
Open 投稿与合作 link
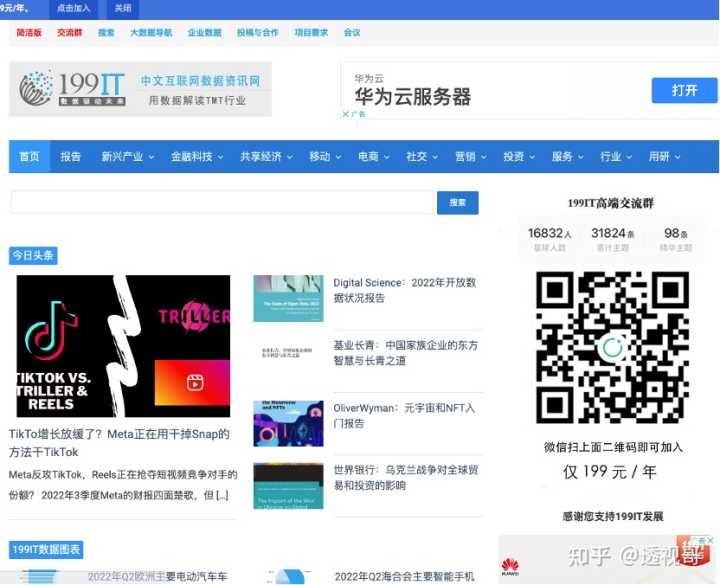(258, 33)
